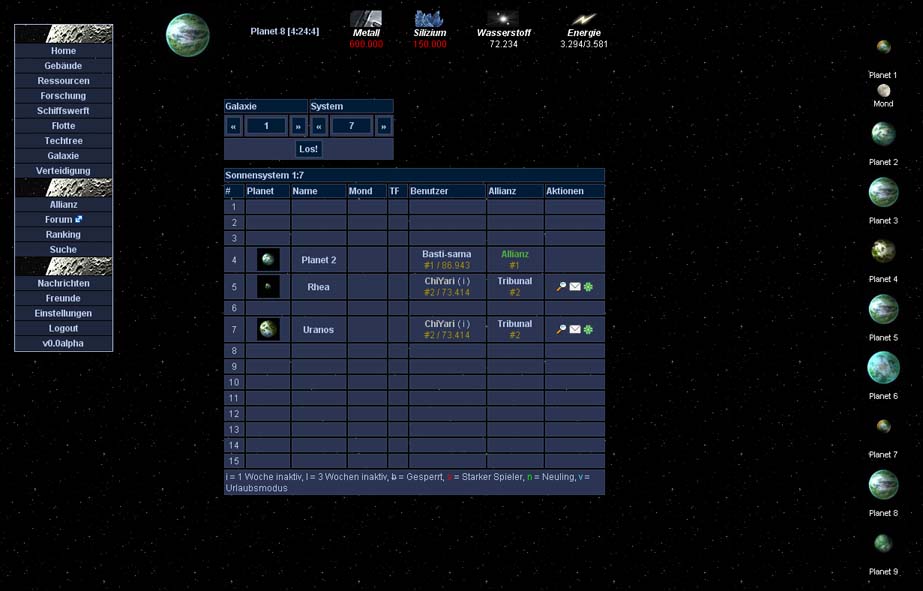This screenshot has height=591, width=923.
Task: Click the Wasserstoff resource icon
Action: [503, 19]
